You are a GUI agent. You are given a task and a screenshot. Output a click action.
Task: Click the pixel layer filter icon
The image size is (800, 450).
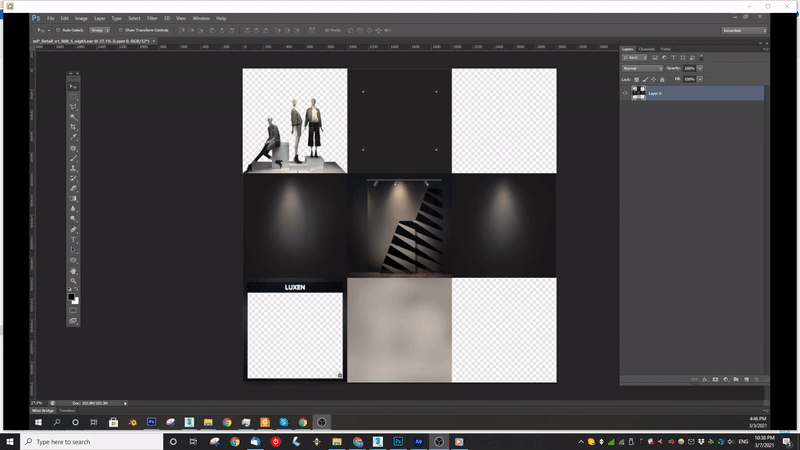(x=654, y=58)
